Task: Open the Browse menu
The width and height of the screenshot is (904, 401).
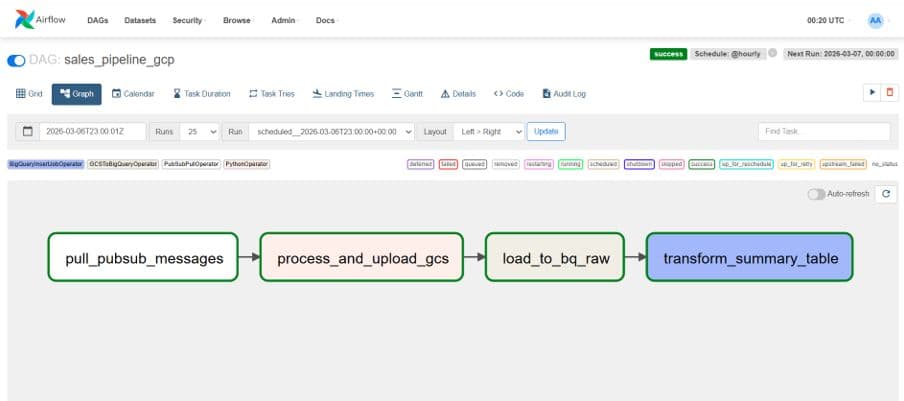Action: [237, 20]
